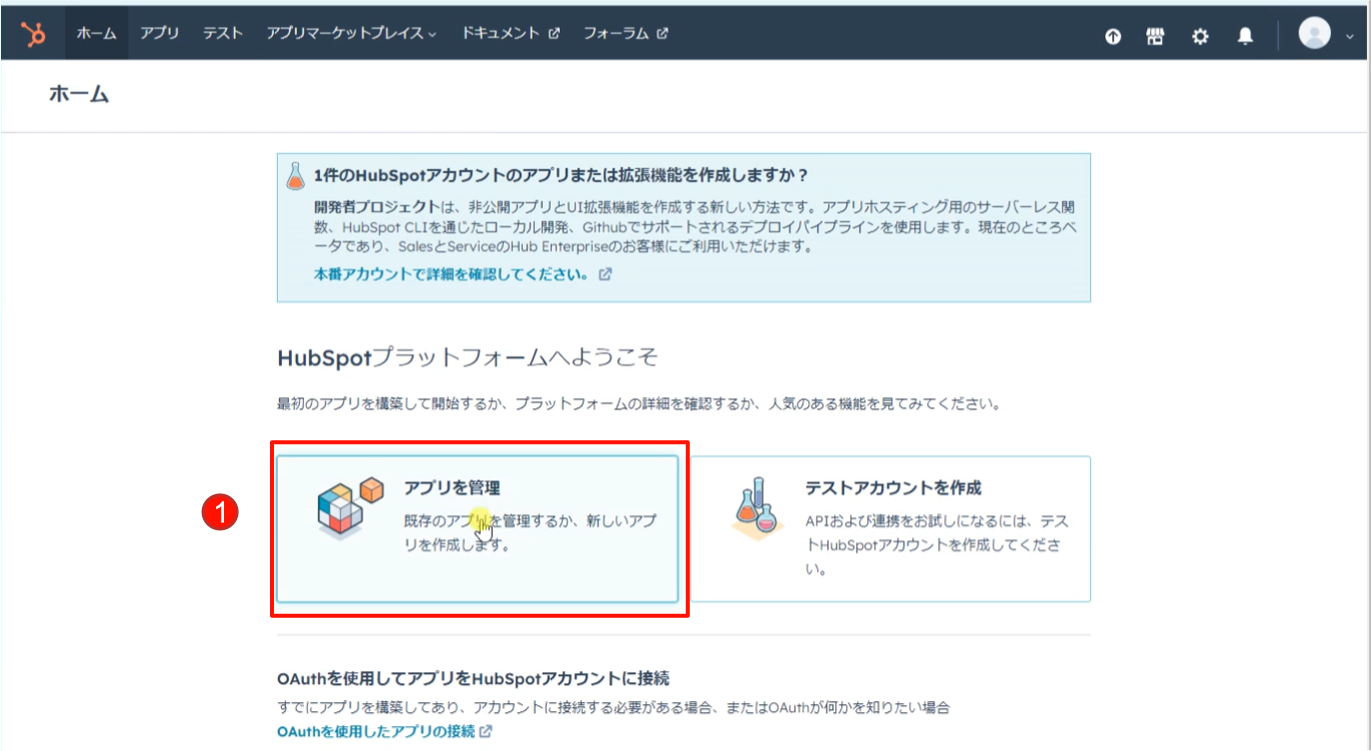This screenshot has width=1371, height=751.
Task: Click the user avatar icon
Action: [1314, 34]
